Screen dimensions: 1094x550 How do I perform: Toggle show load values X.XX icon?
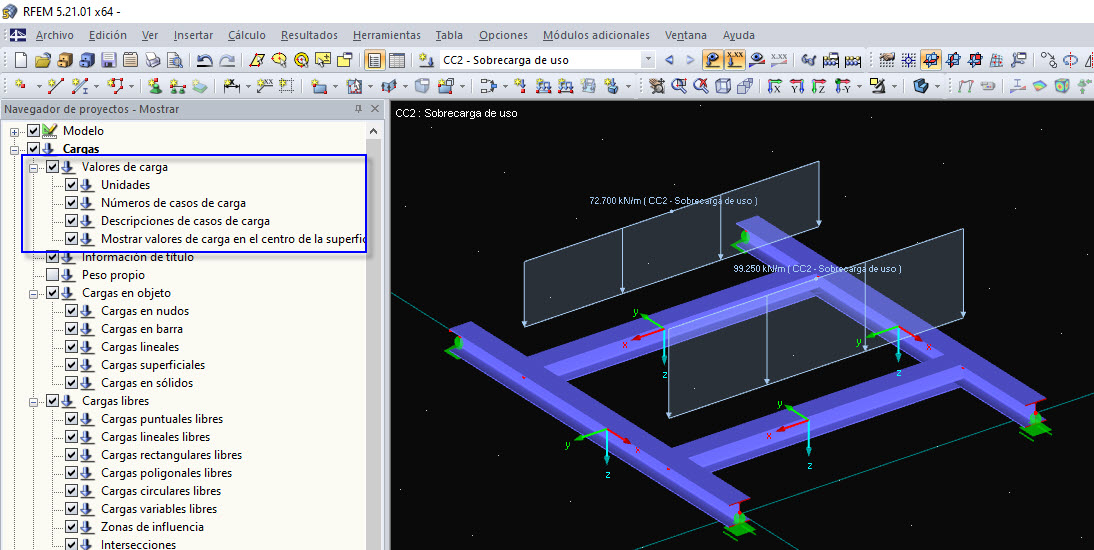pyautogui.click(x=734, y=60)
